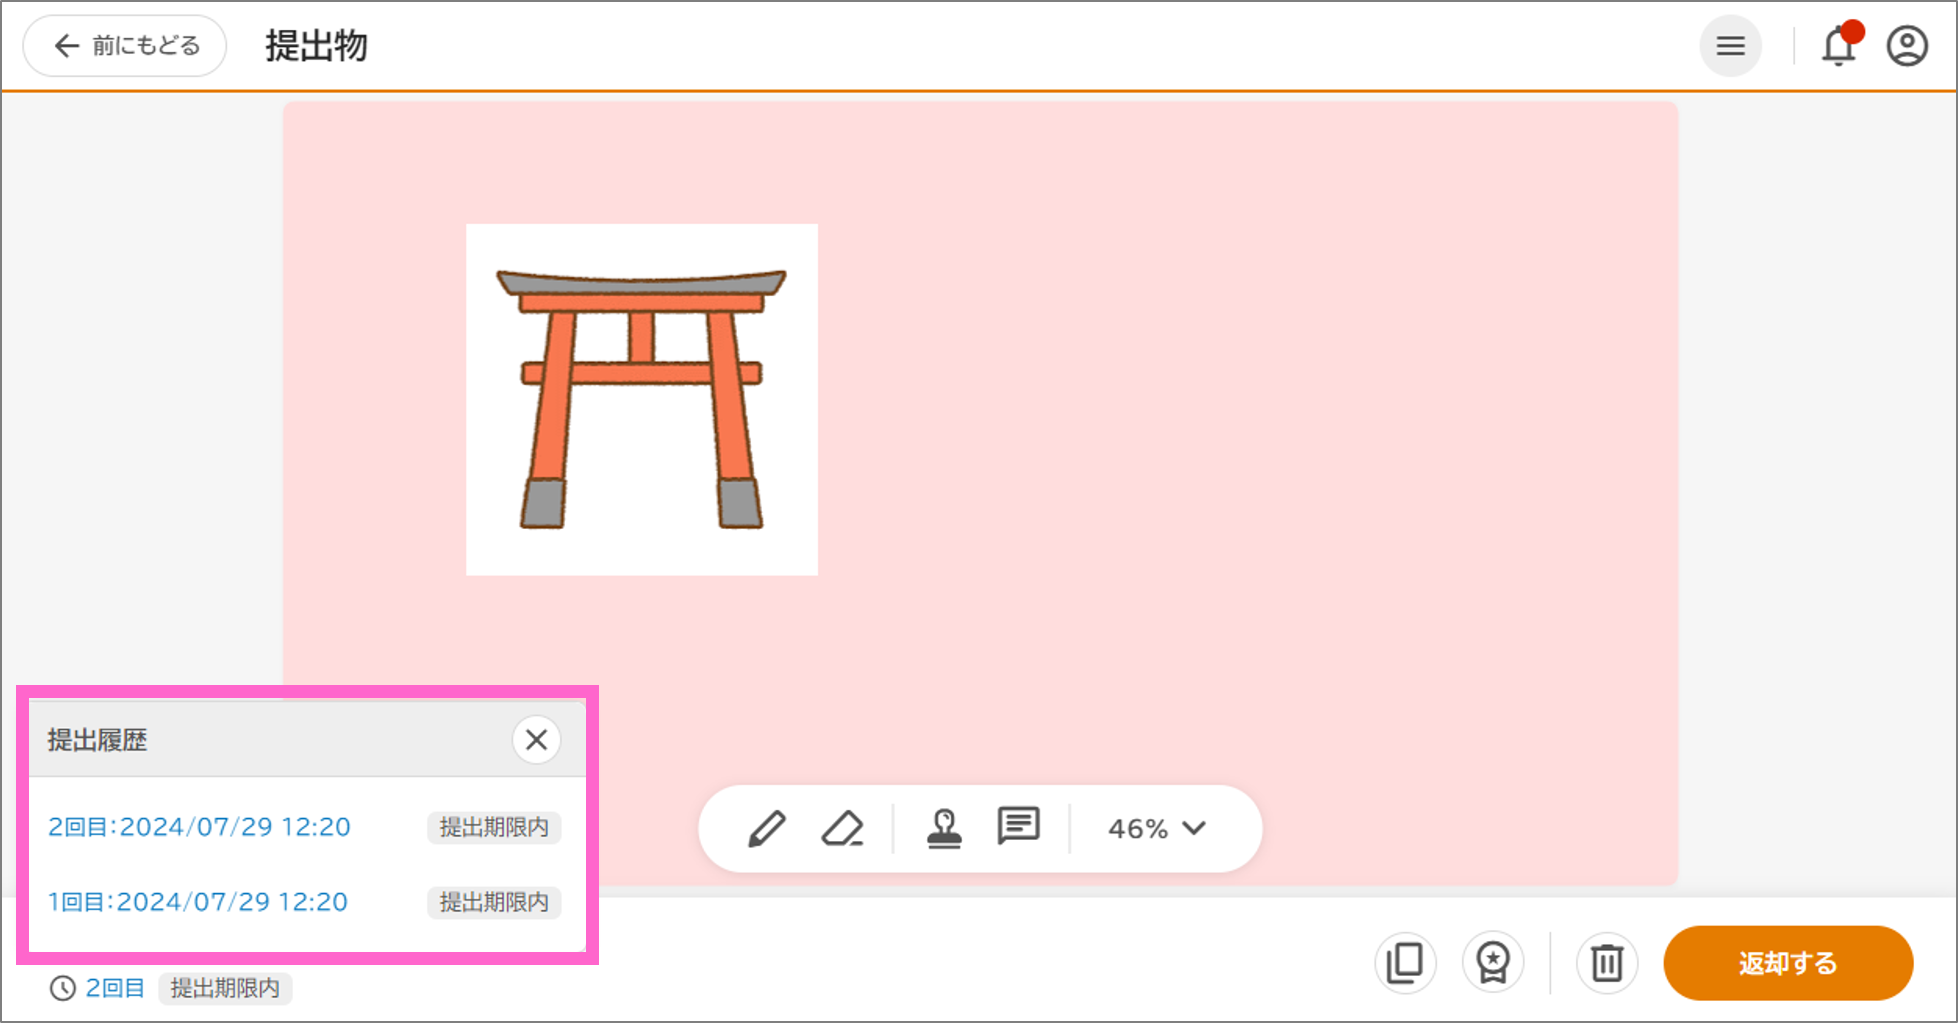Open the 1回目 submission history link
Screen dimensions: 1958x1023
pos(197,901)
